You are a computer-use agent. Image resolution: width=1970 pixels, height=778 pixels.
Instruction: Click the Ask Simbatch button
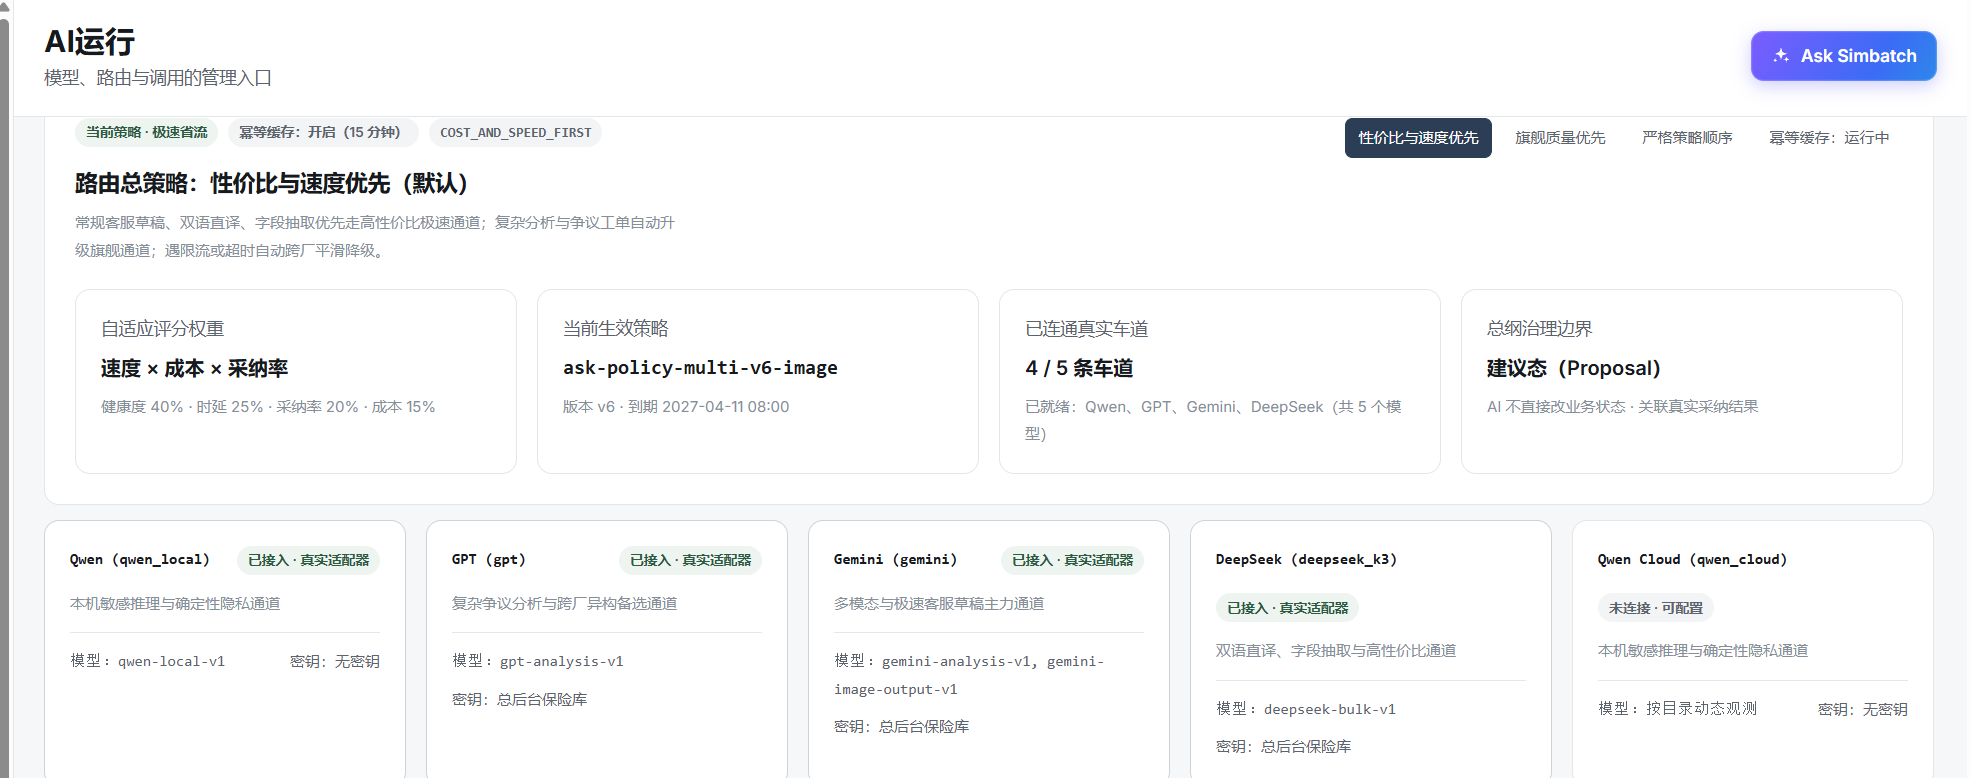point(1843,56)
